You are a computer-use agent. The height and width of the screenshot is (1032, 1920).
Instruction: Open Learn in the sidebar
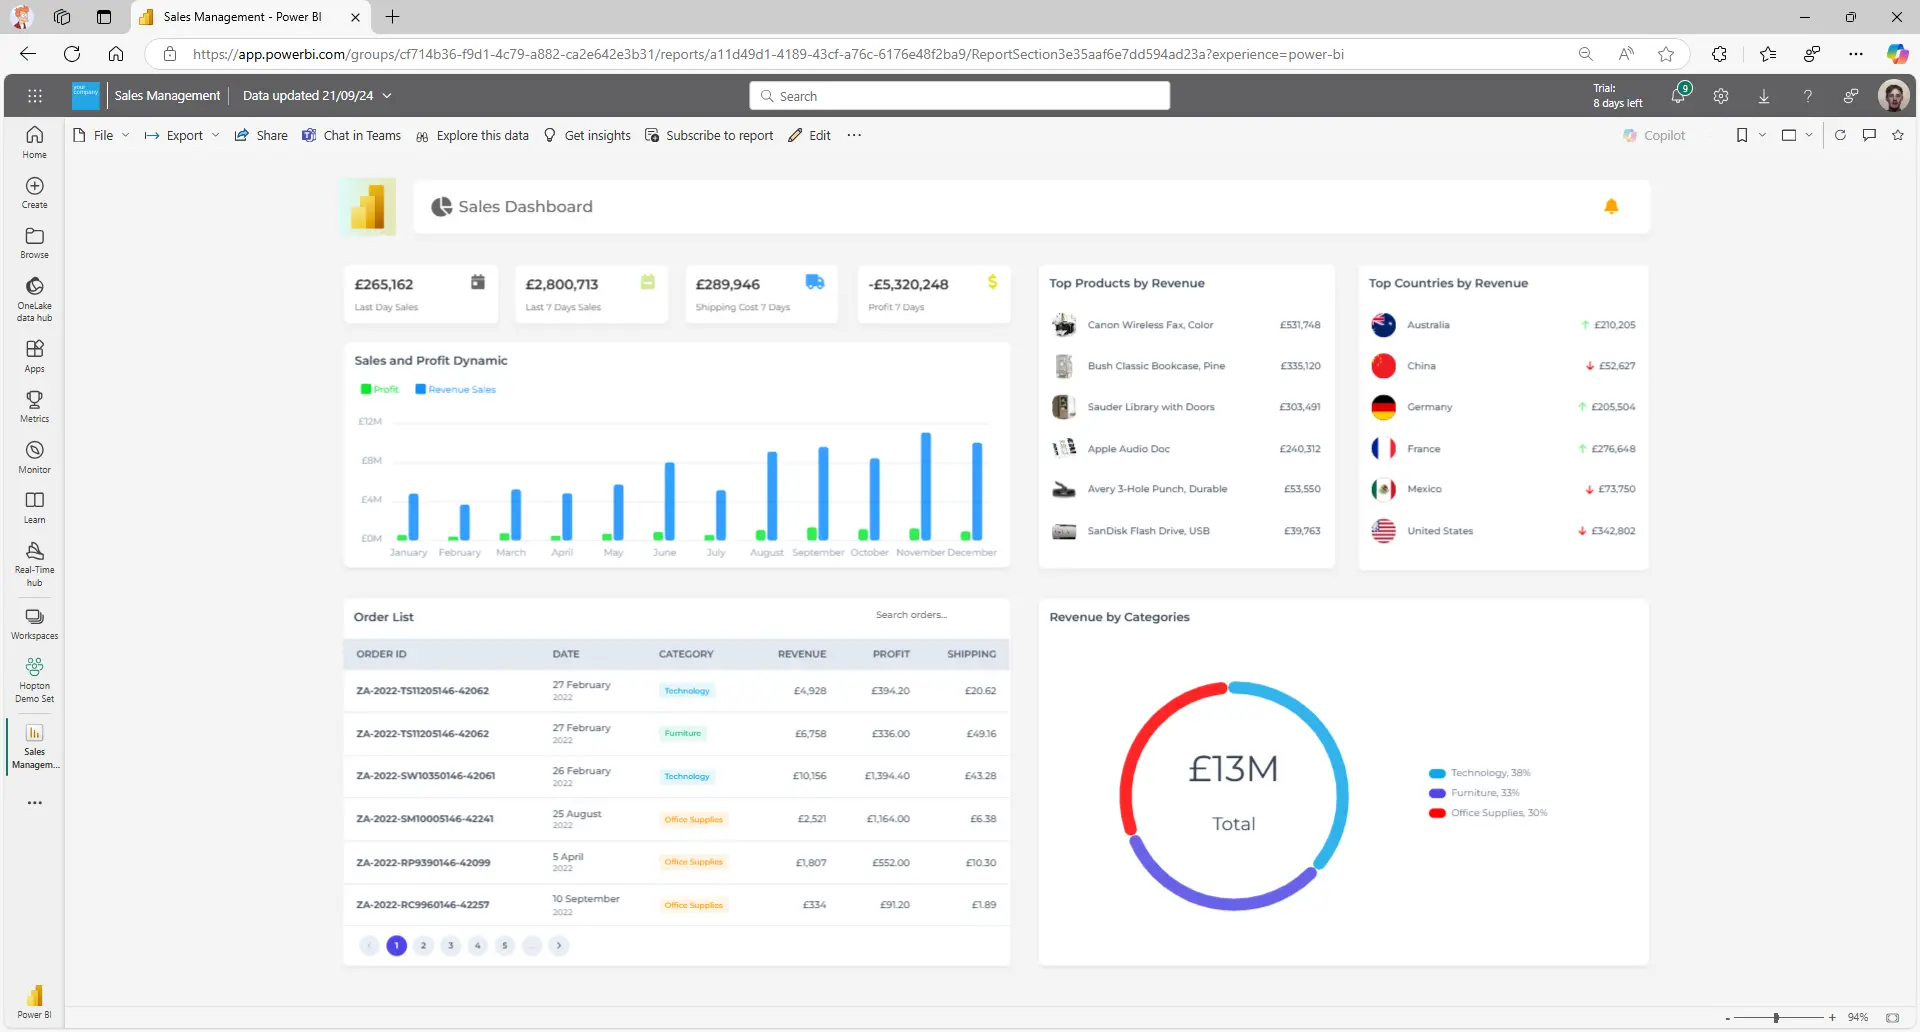[34, 507]
